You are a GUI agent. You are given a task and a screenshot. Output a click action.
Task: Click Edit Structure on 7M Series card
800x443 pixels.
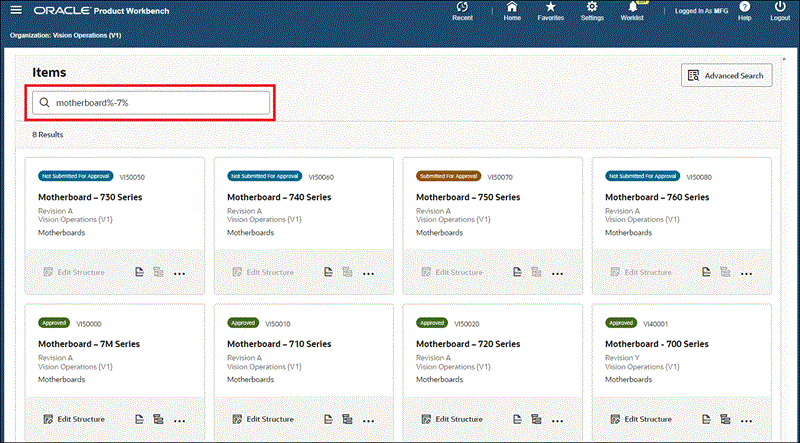pyautogui.click(x=74, y=419)
